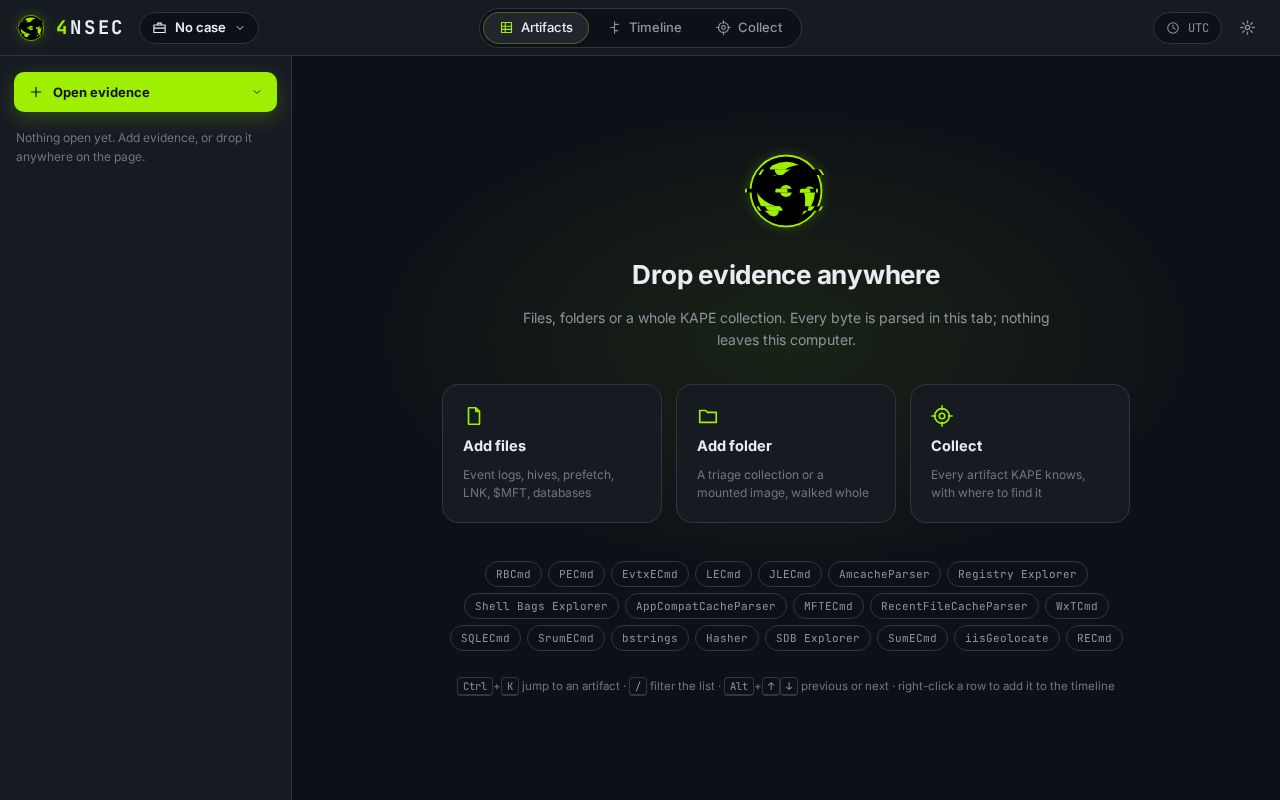Click the PECmd tag

point(576,574)
